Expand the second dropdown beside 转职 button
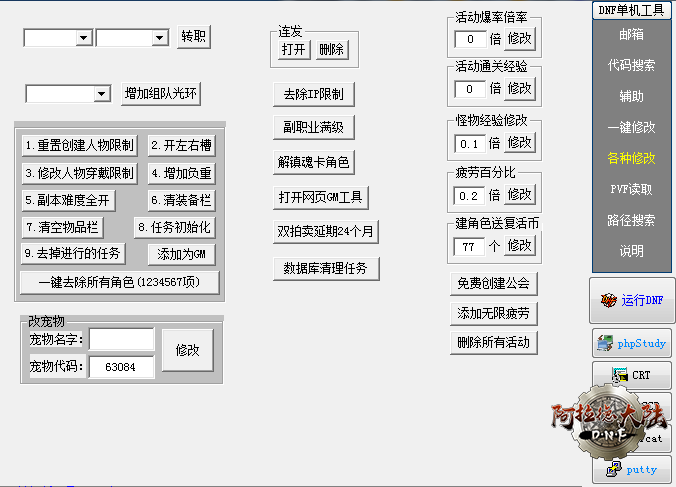Viewport: 676px width, 487px height. click(x=159, y=38)
